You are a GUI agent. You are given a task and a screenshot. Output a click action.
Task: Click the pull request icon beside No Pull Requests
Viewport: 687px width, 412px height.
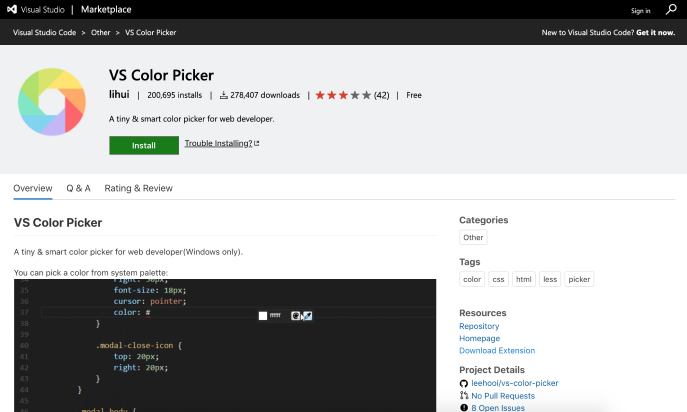464,396
